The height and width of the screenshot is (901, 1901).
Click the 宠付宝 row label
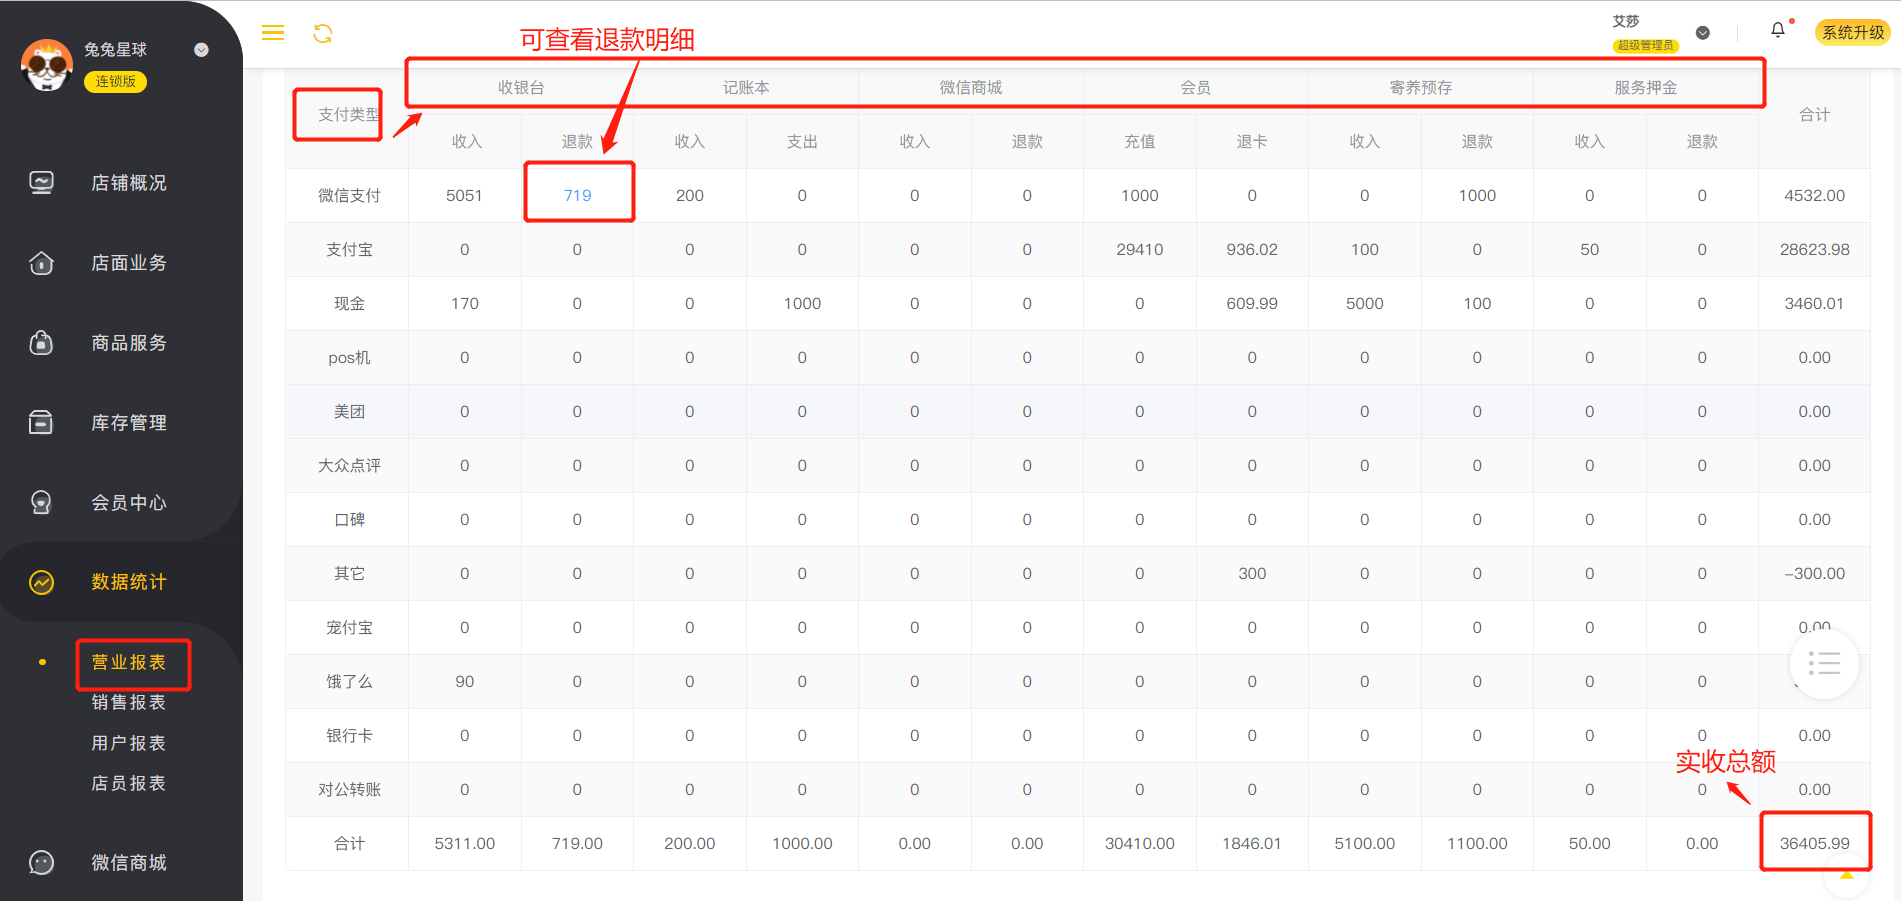tap(349, 627)
